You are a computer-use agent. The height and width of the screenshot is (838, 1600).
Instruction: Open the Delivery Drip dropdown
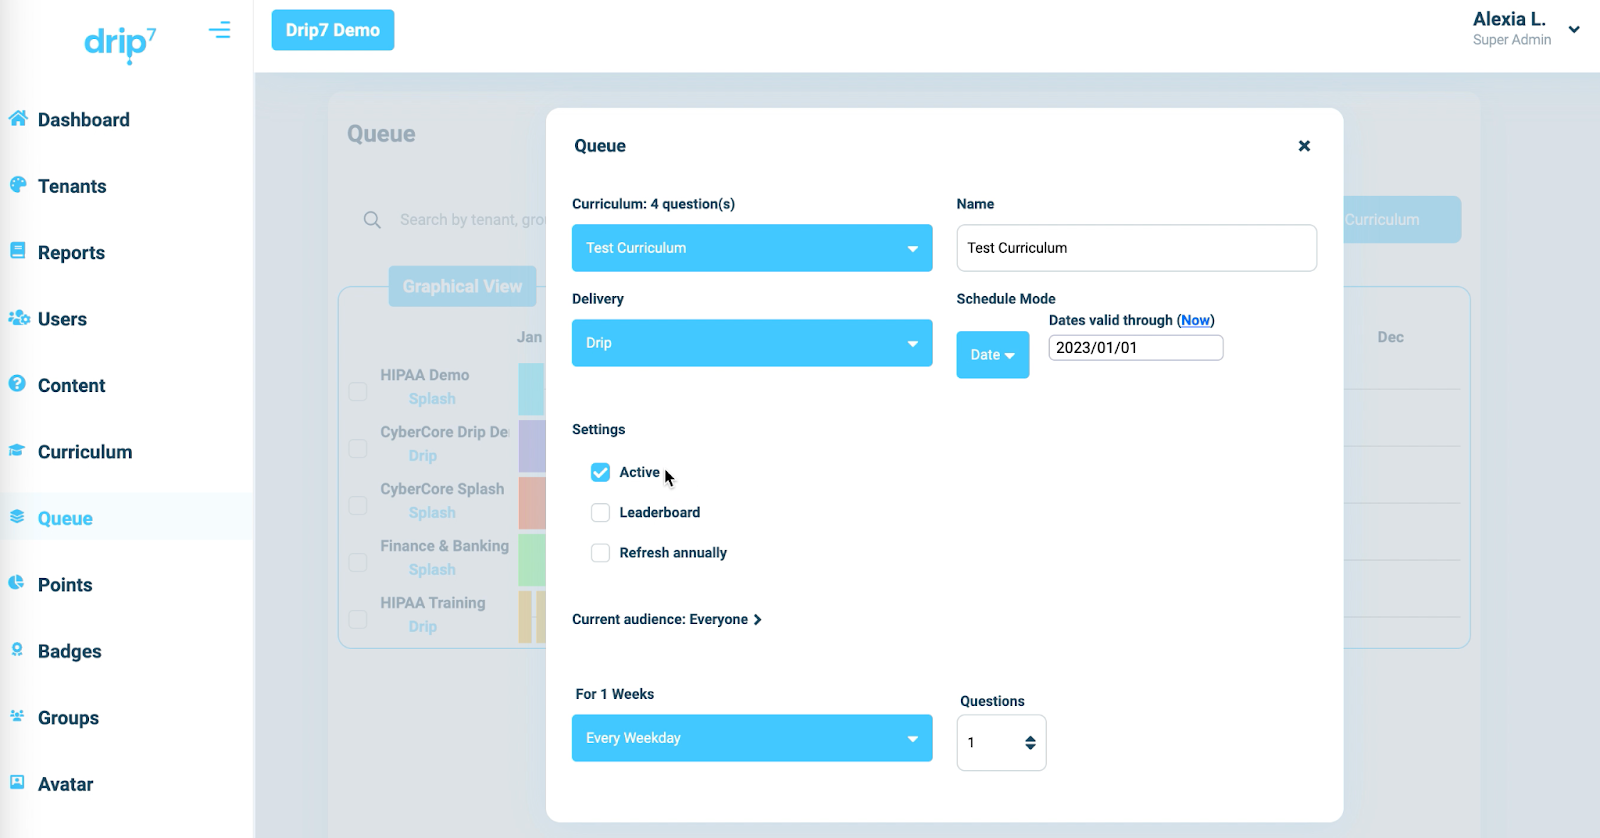(x=752, y=343)
